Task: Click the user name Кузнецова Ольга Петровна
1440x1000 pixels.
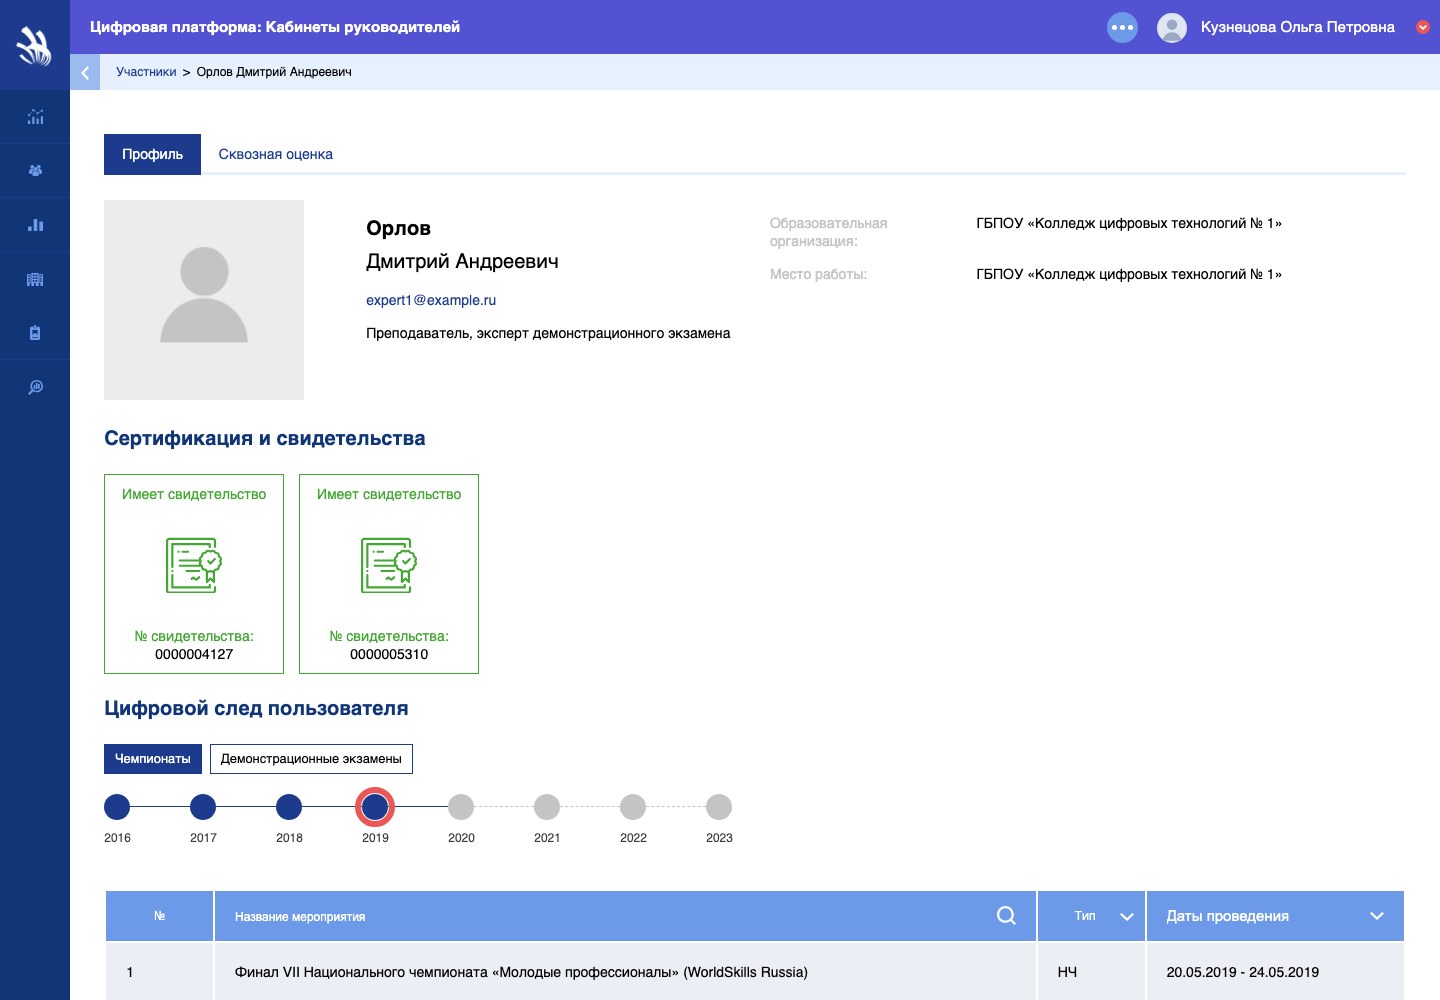Action: coord(1298,27)
